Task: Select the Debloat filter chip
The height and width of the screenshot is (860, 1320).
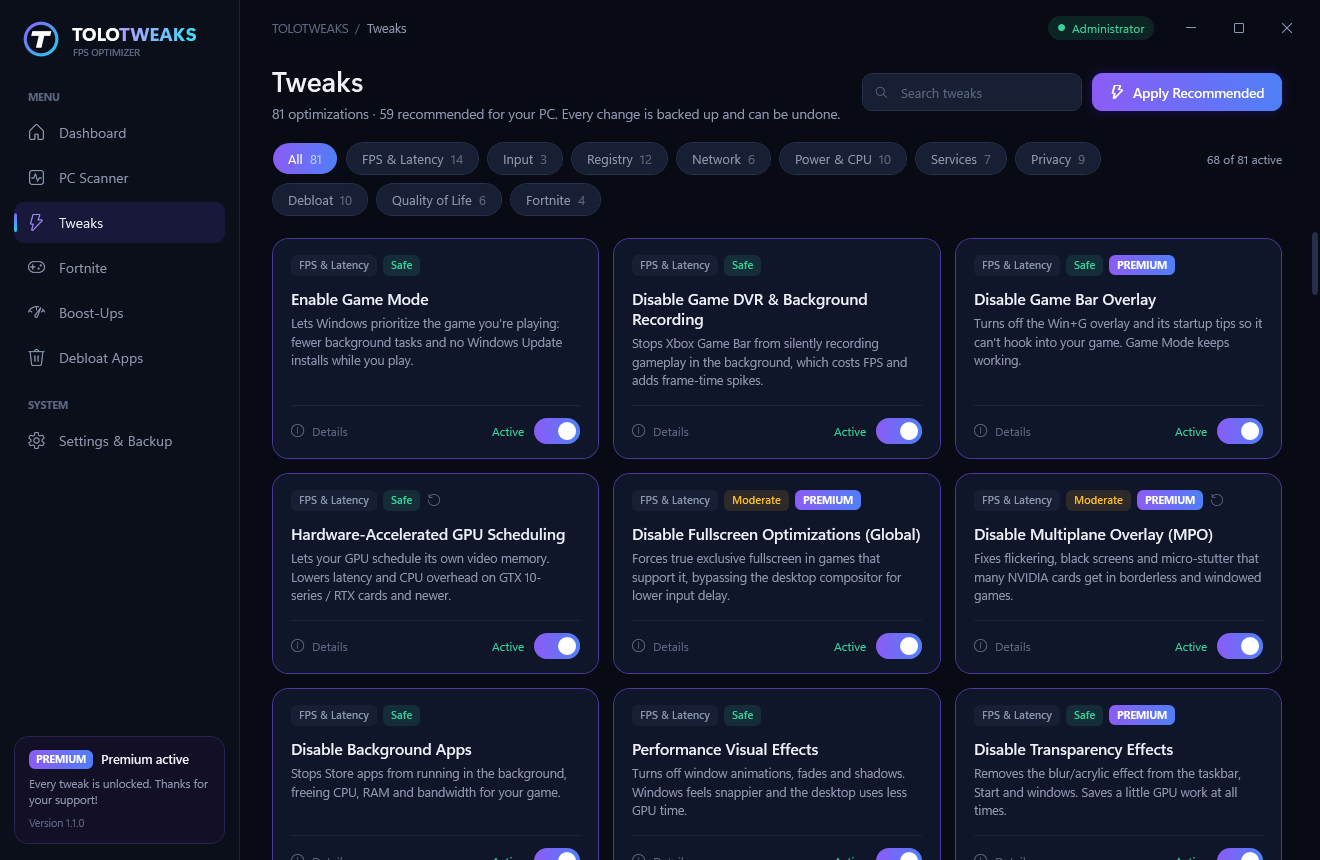Action: click(320, 200)
